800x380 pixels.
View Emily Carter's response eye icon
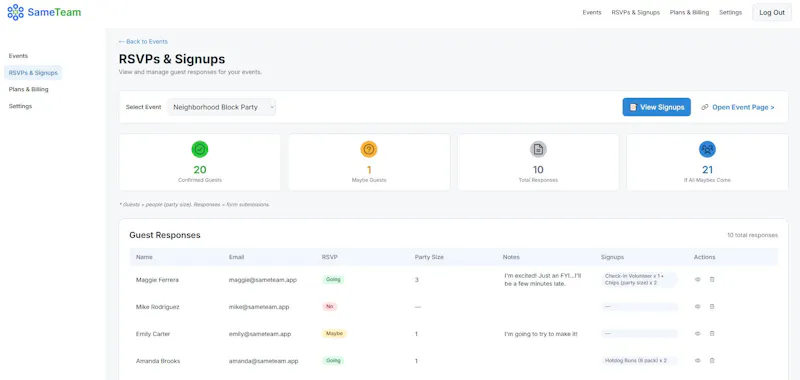click(x=697, y=334)
